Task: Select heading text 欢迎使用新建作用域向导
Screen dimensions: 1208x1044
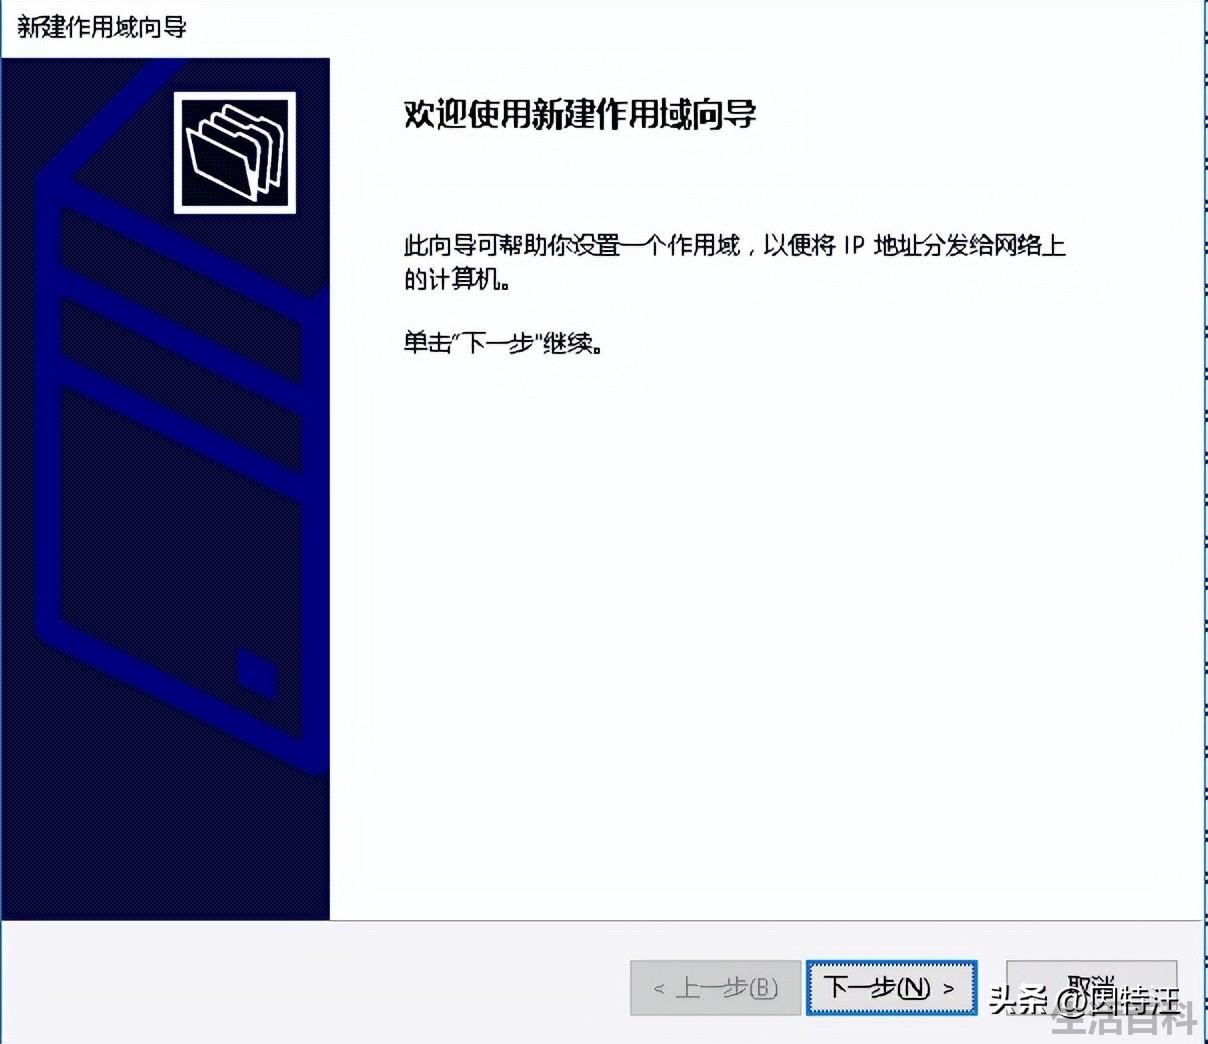Action: (x=580, y=114)
